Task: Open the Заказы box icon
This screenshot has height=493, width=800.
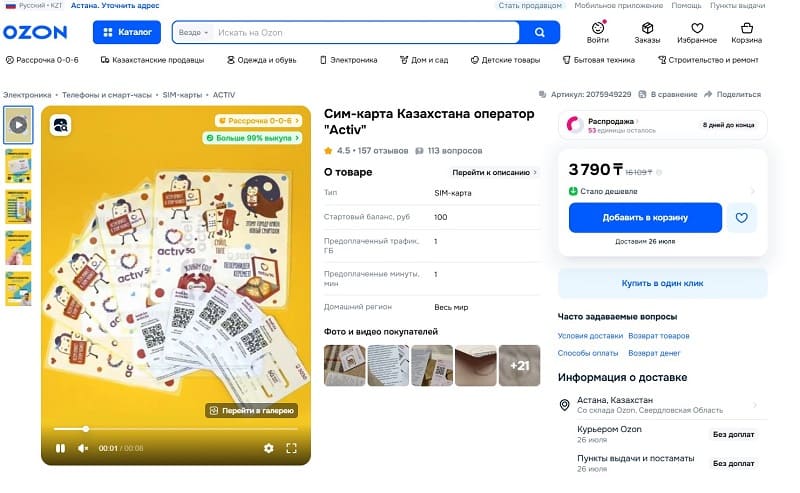Action: 647,28
